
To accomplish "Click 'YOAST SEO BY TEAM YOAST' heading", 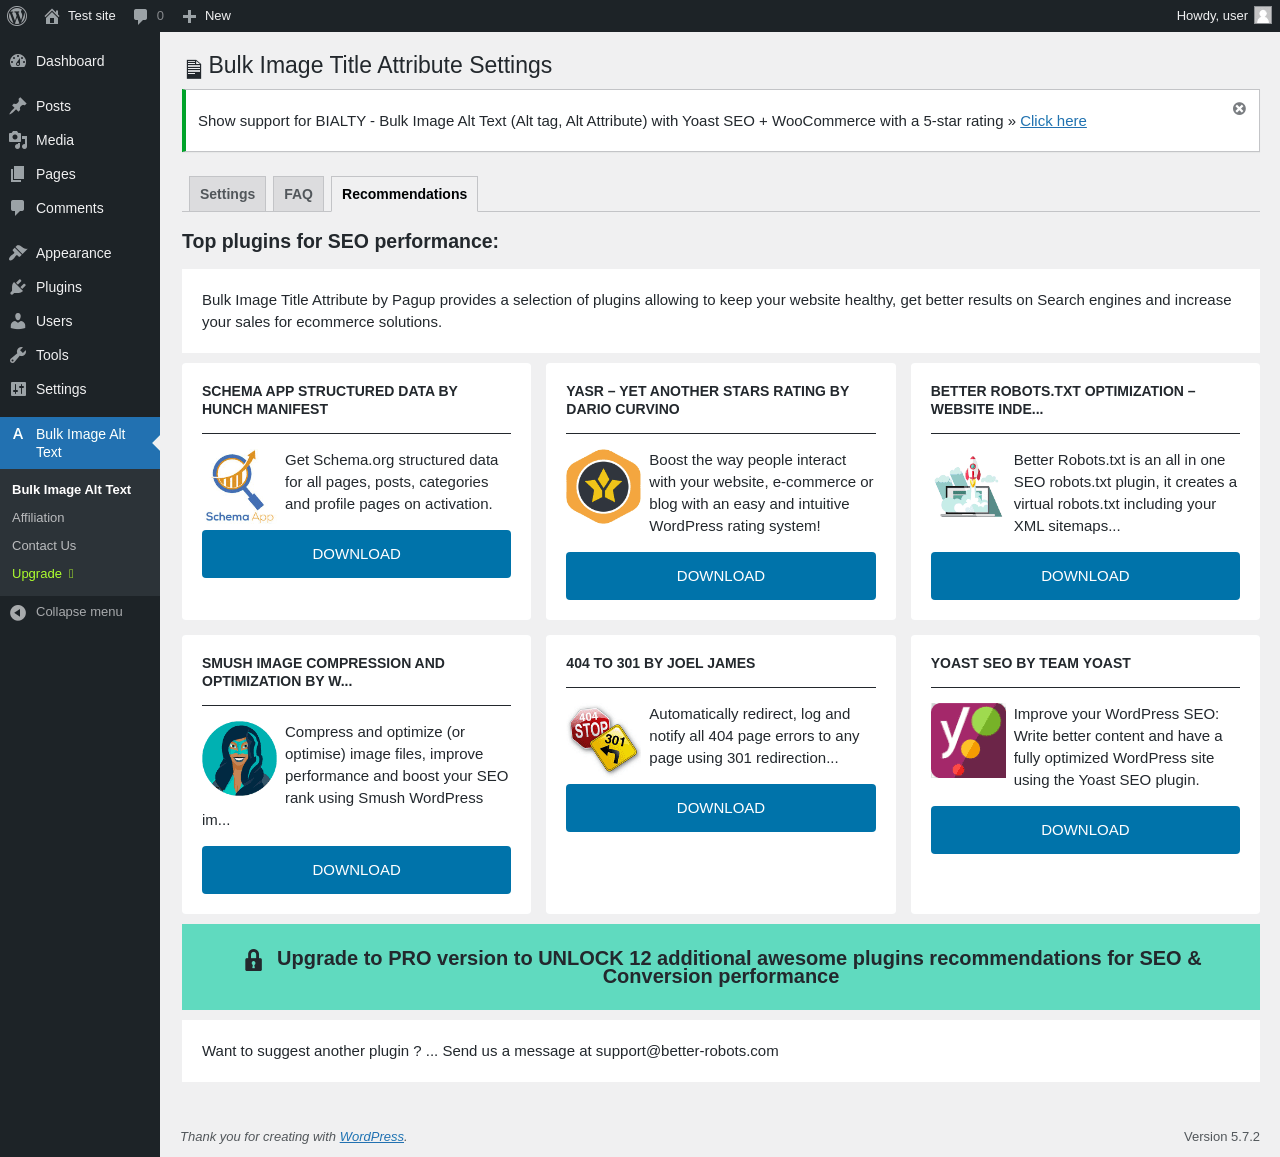I will 1030,664.
